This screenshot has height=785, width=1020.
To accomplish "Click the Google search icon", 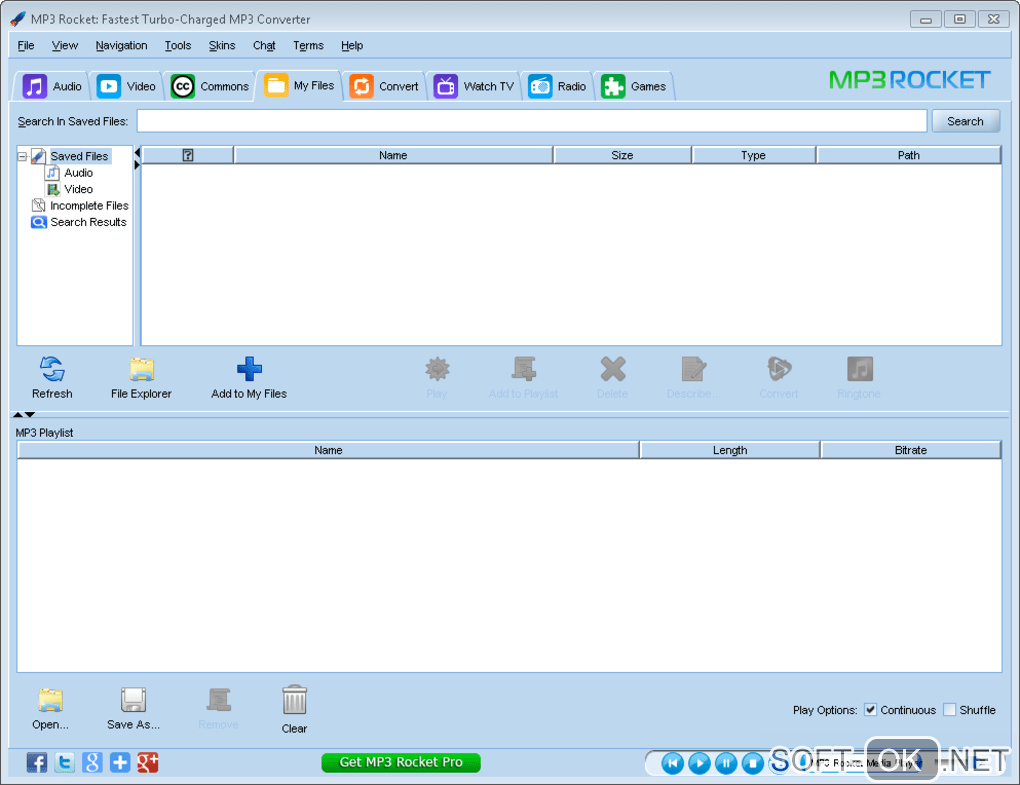I will (x=92, y=762).
